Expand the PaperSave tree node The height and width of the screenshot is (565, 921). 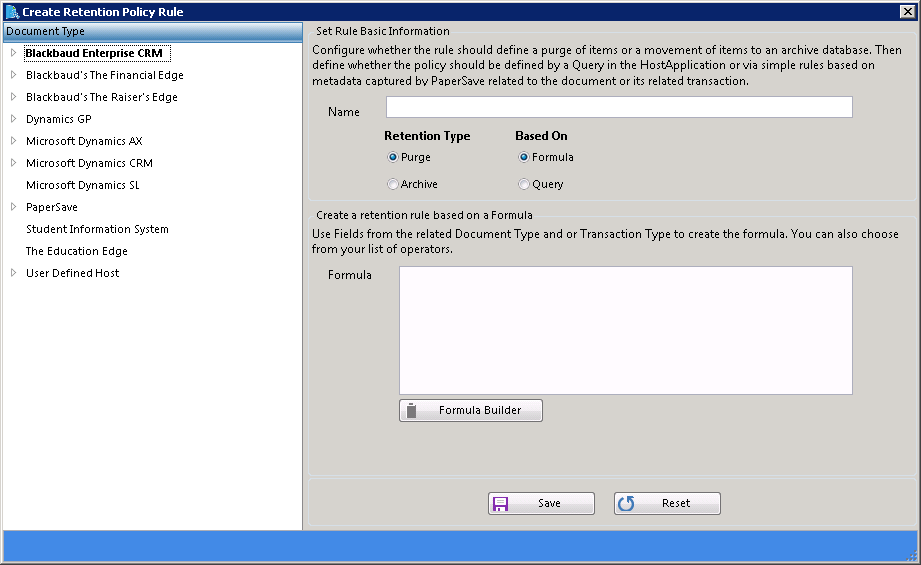(x=14, y=207)
